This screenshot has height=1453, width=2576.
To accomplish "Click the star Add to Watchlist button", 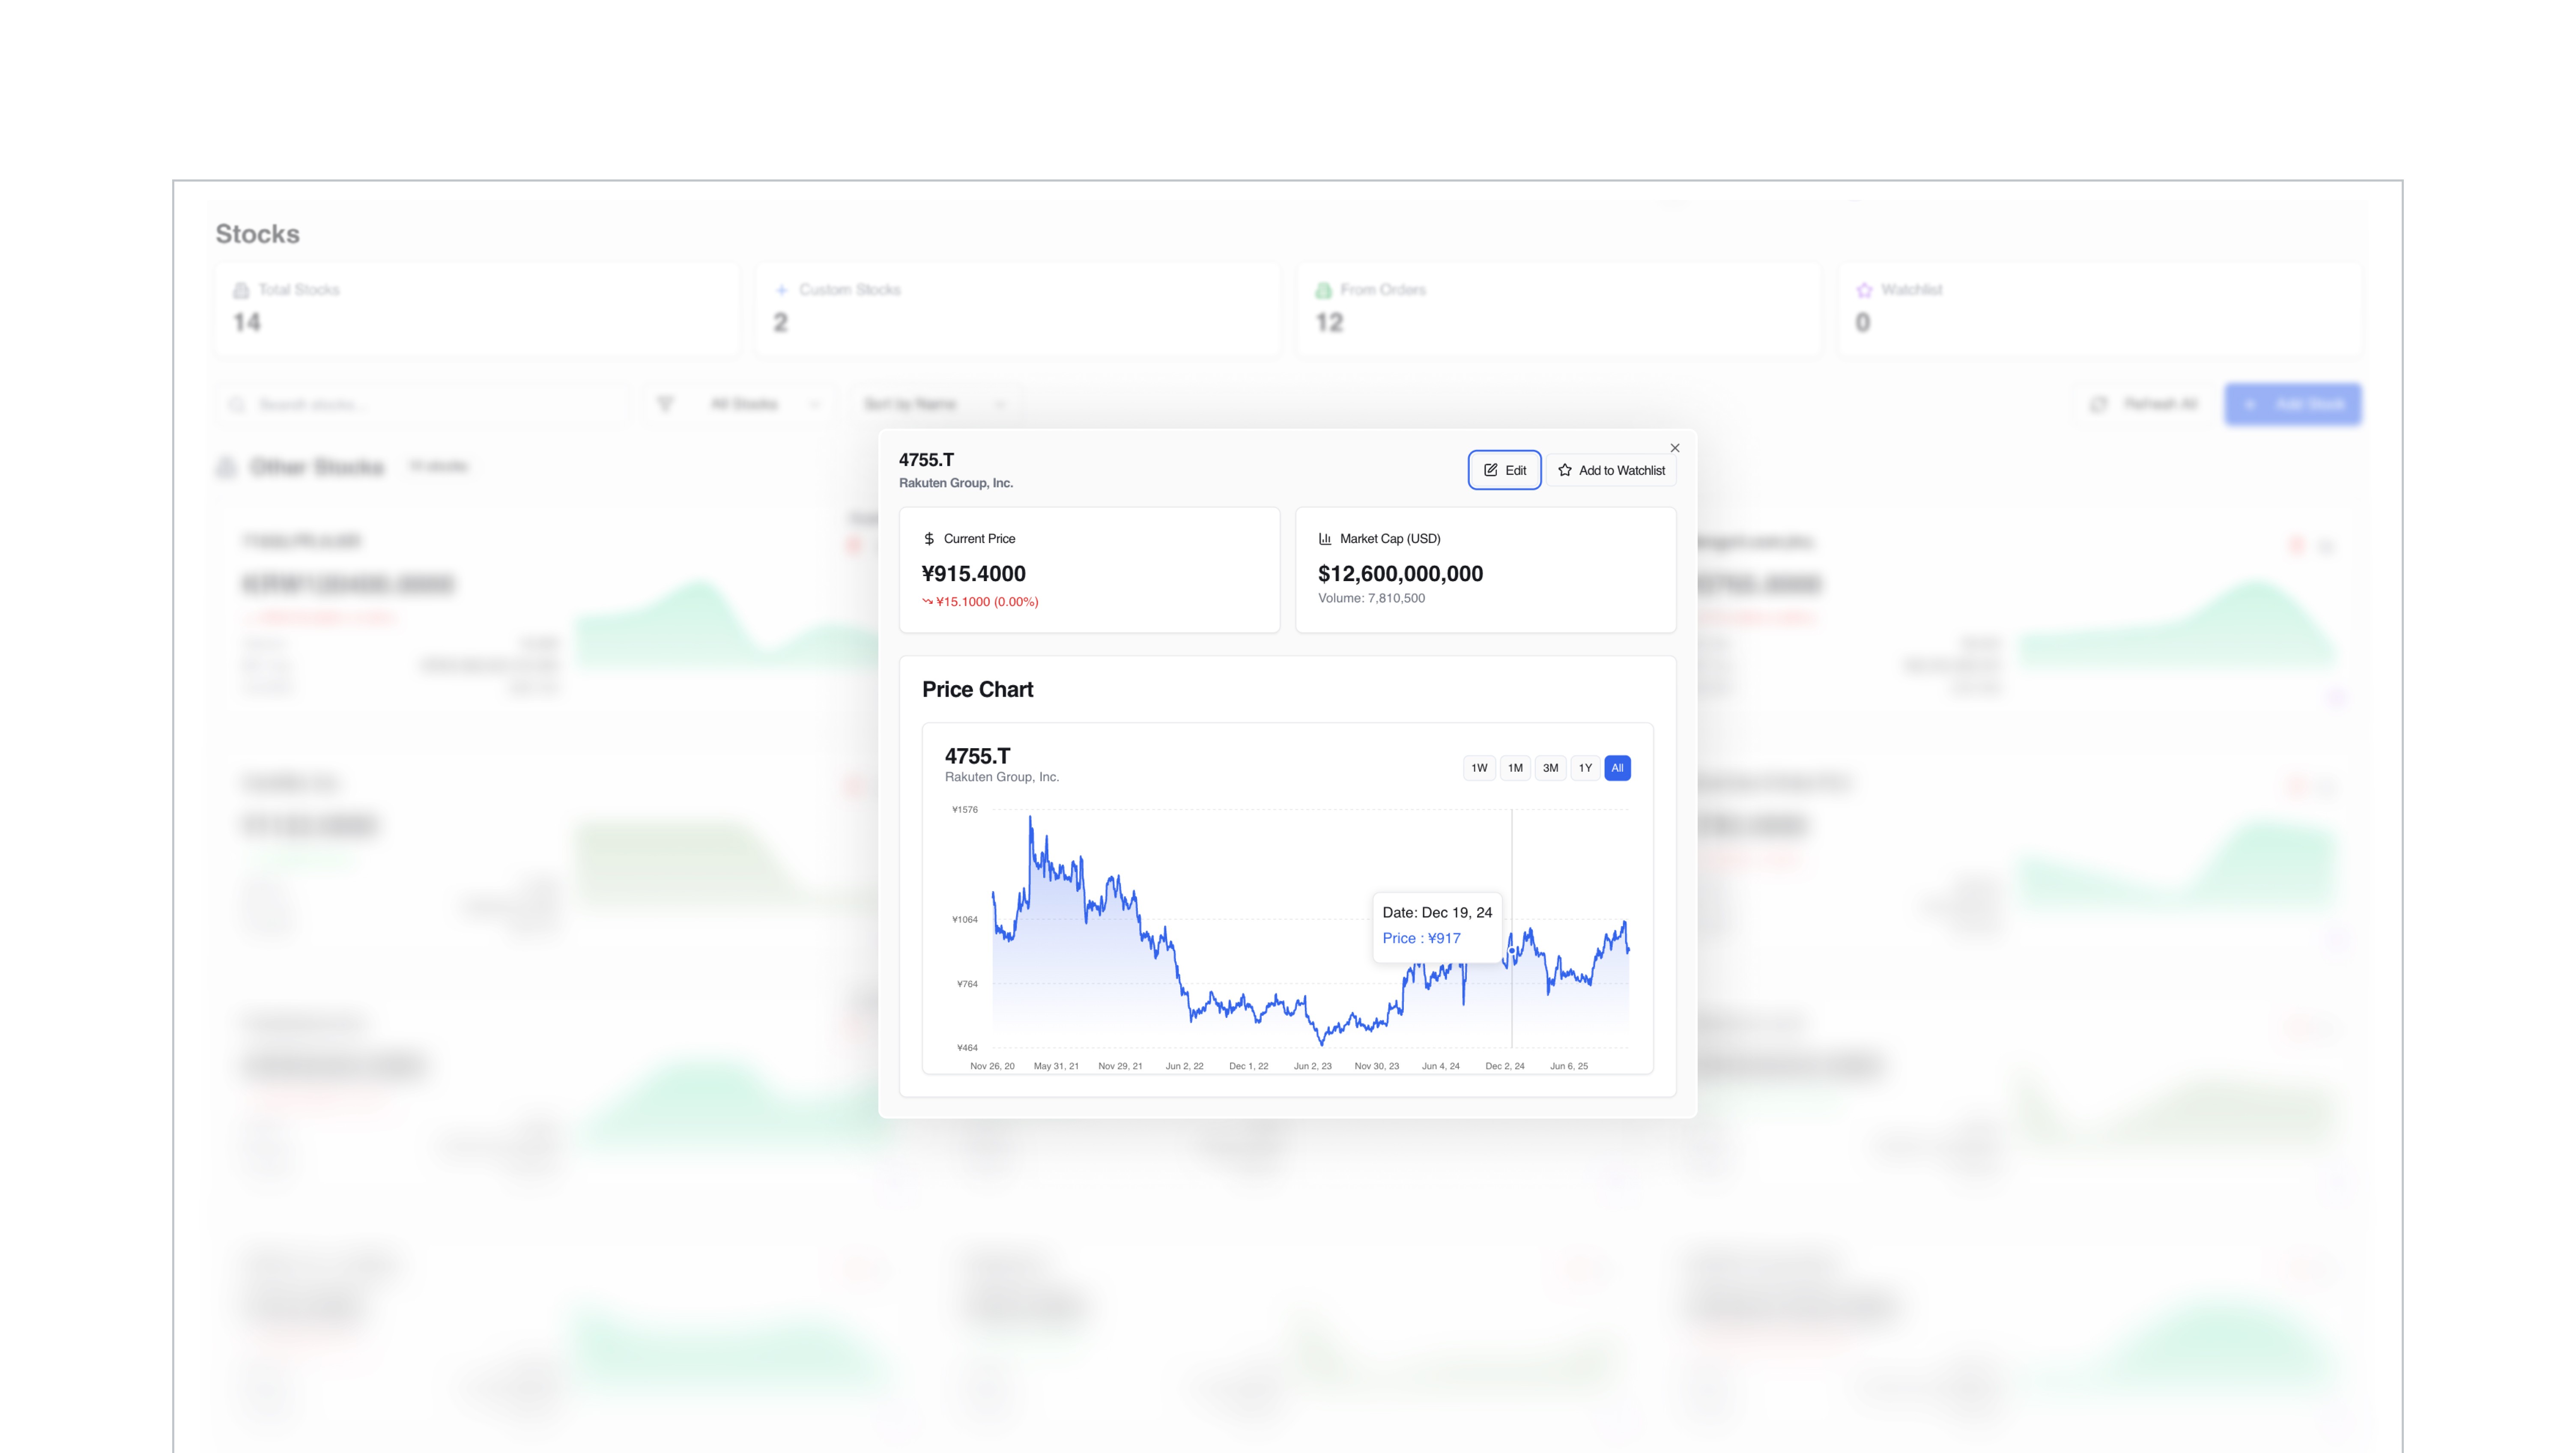I will pyautogui.click(x=1611, y=470).
